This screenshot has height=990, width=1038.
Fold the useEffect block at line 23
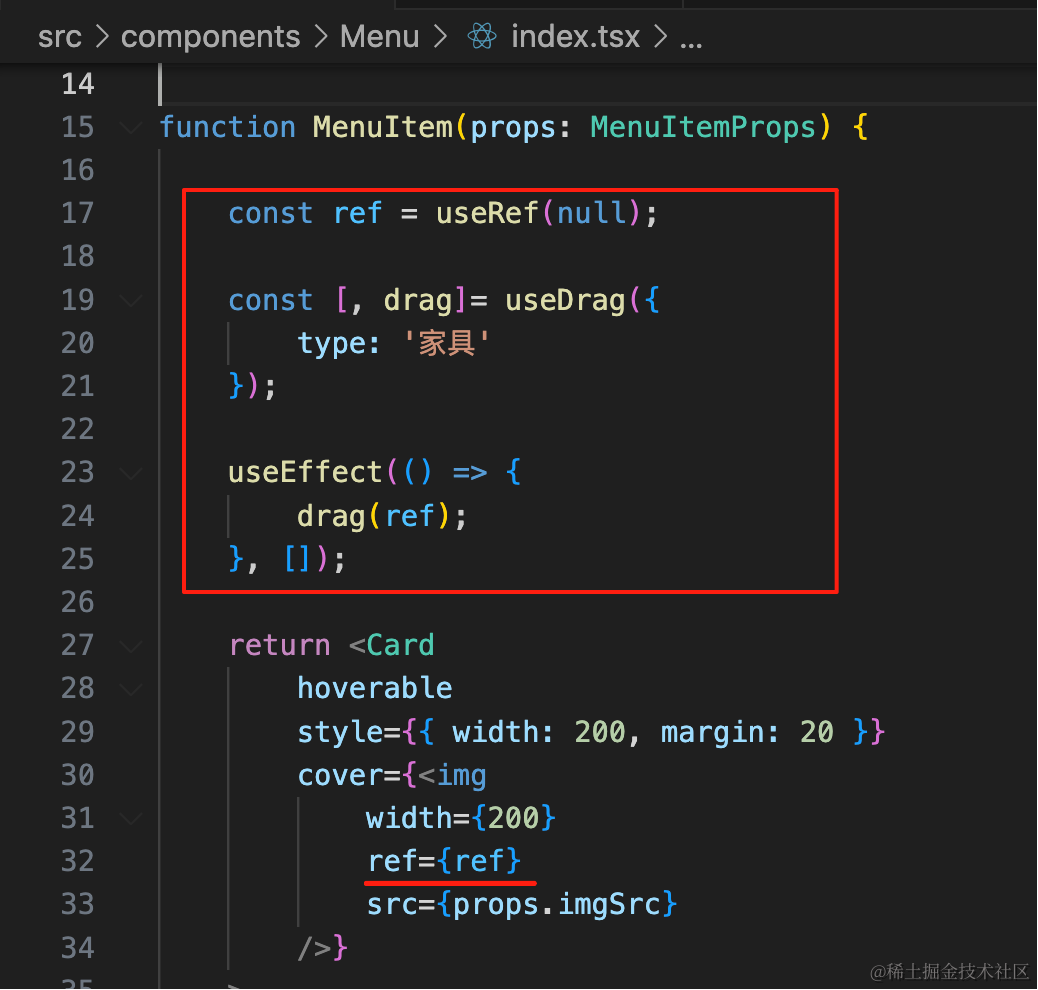coord(131,473)
